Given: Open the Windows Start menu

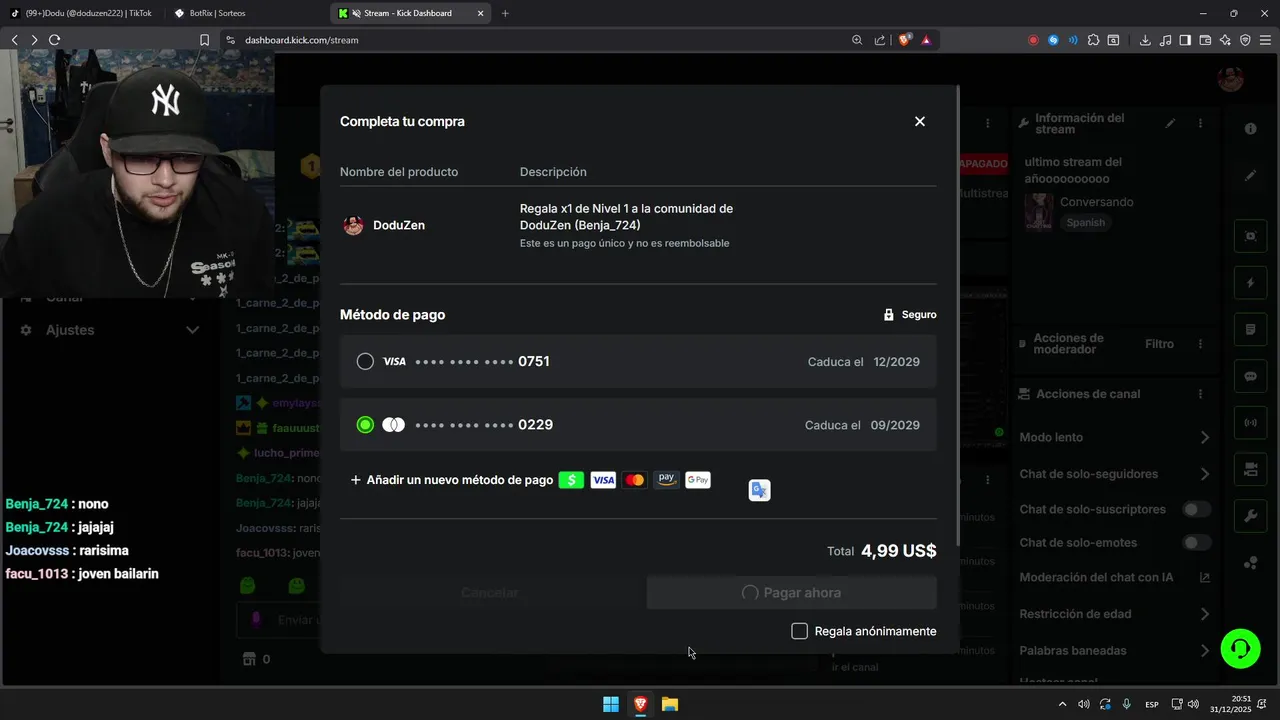Looking at the screenshot, I should [x=611, y=704].
